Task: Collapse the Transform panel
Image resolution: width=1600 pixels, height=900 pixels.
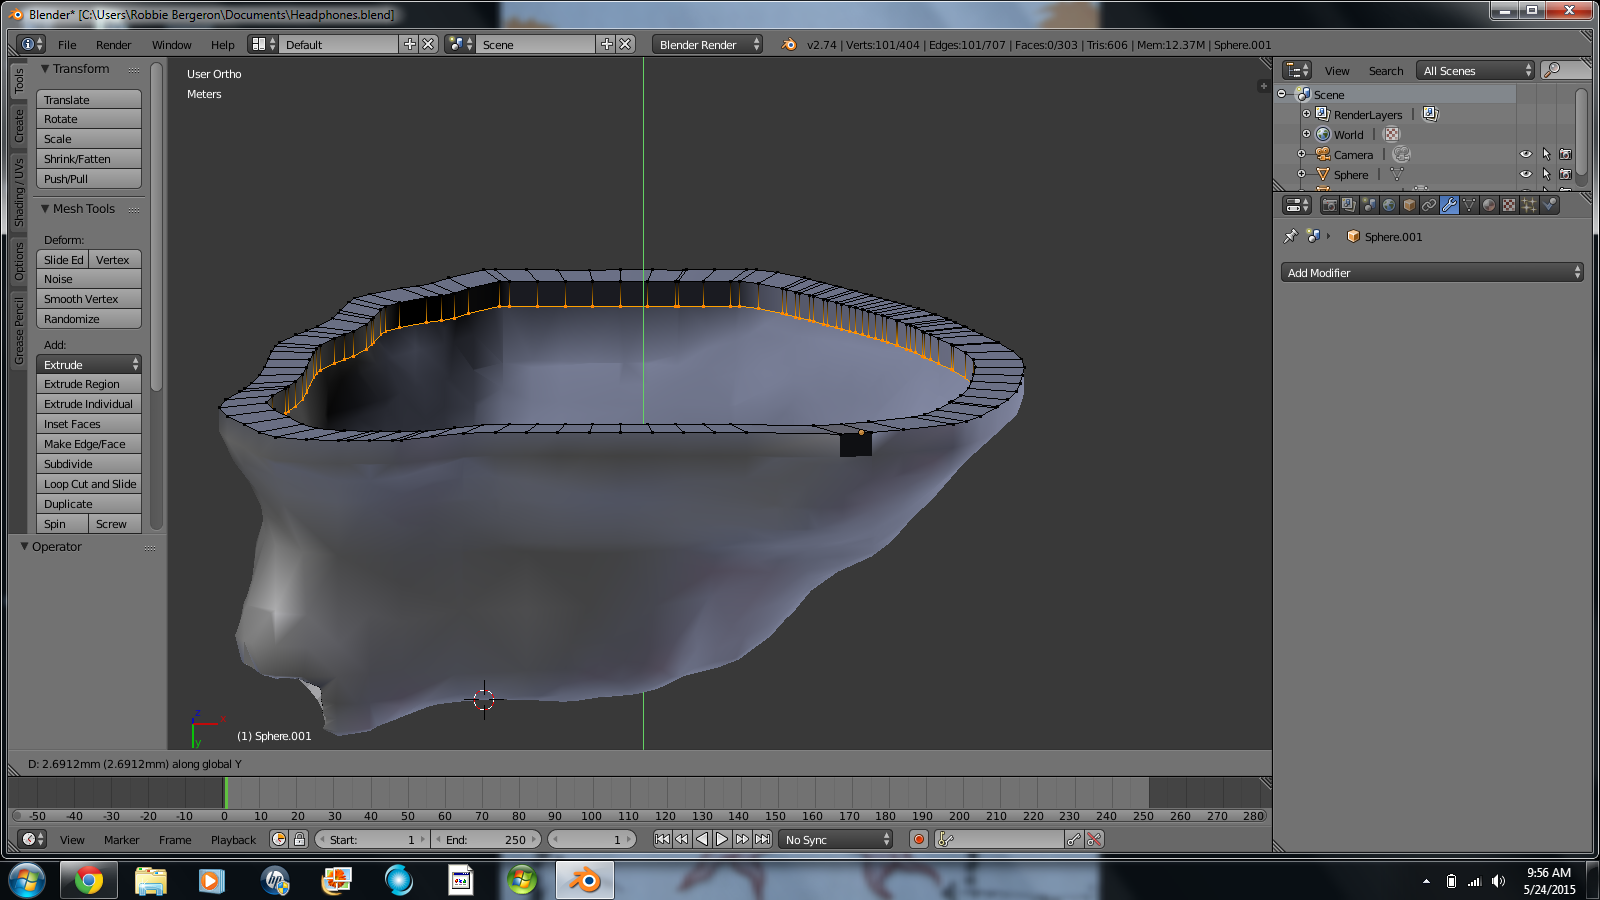Action: tap(45, 69)
